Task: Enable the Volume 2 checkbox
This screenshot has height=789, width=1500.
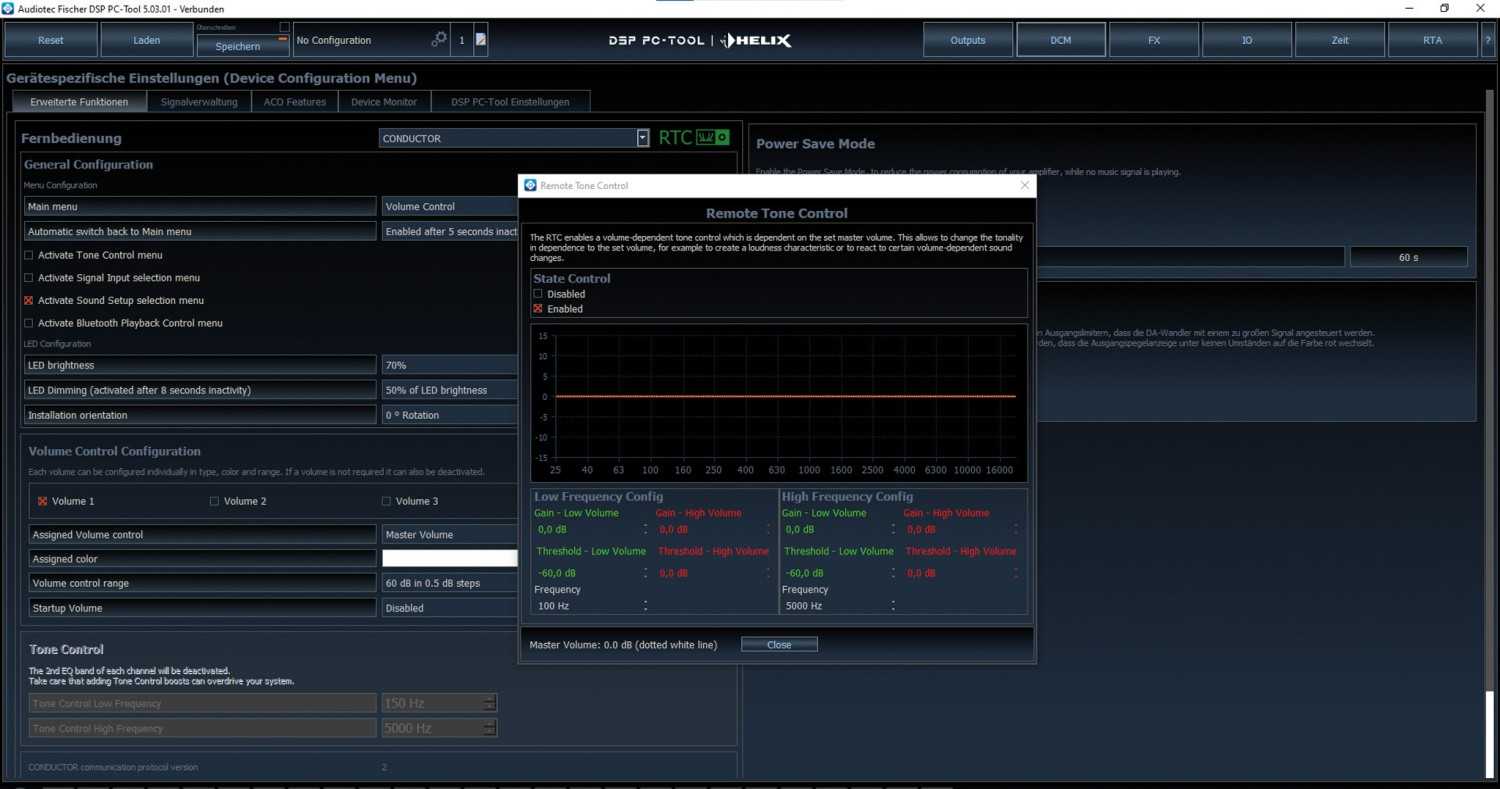Action: click(x=214, y=501)
